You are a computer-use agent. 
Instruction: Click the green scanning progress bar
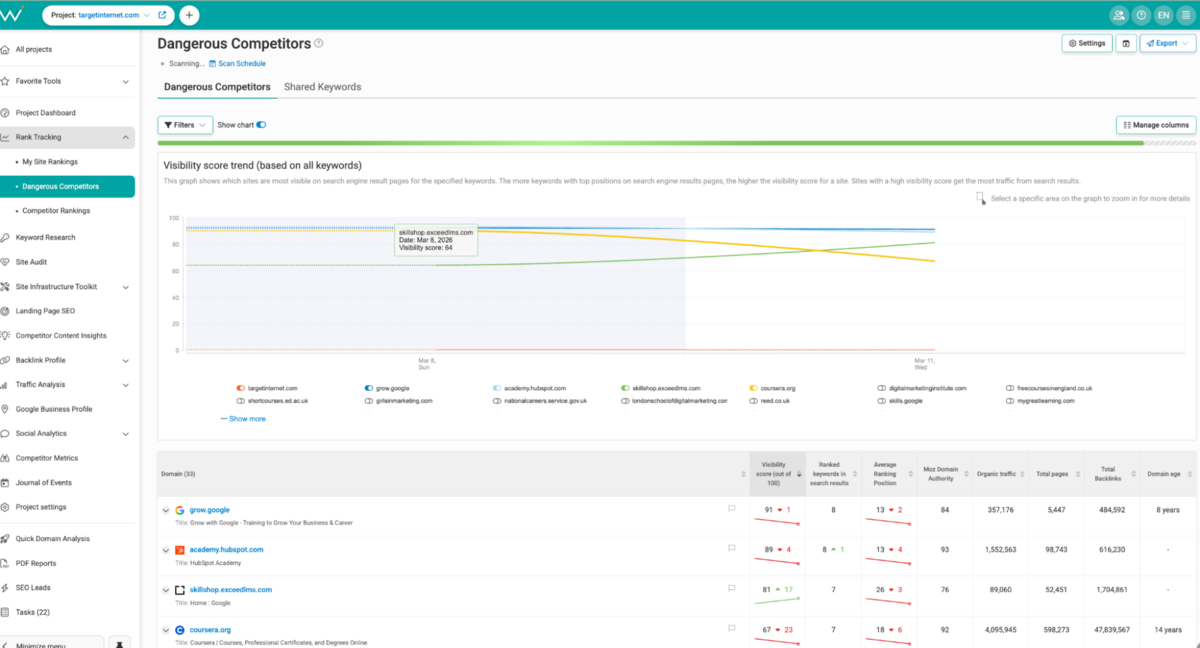tap(650, 143)
